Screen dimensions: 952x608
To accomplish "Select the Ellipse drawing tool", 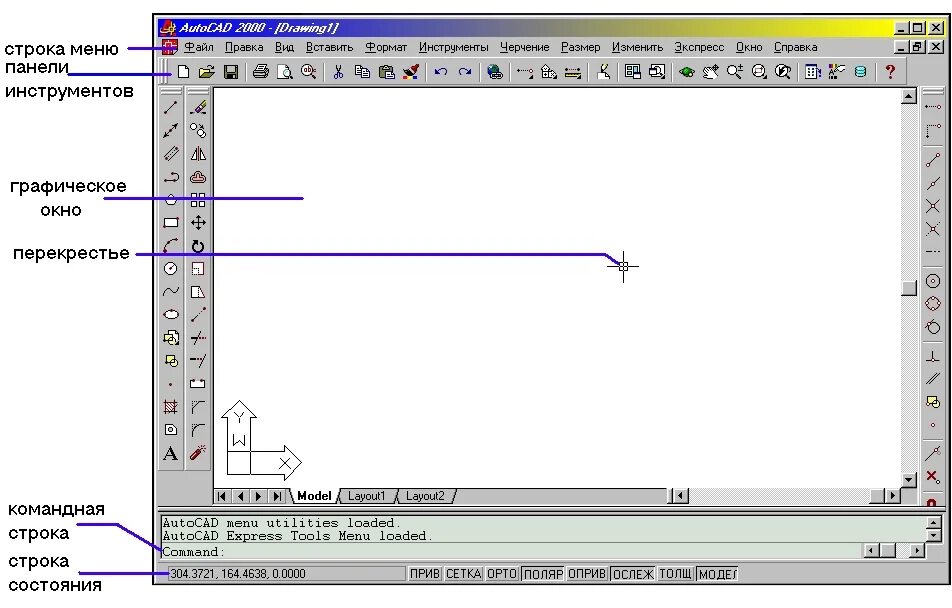I will click(171, 315).
